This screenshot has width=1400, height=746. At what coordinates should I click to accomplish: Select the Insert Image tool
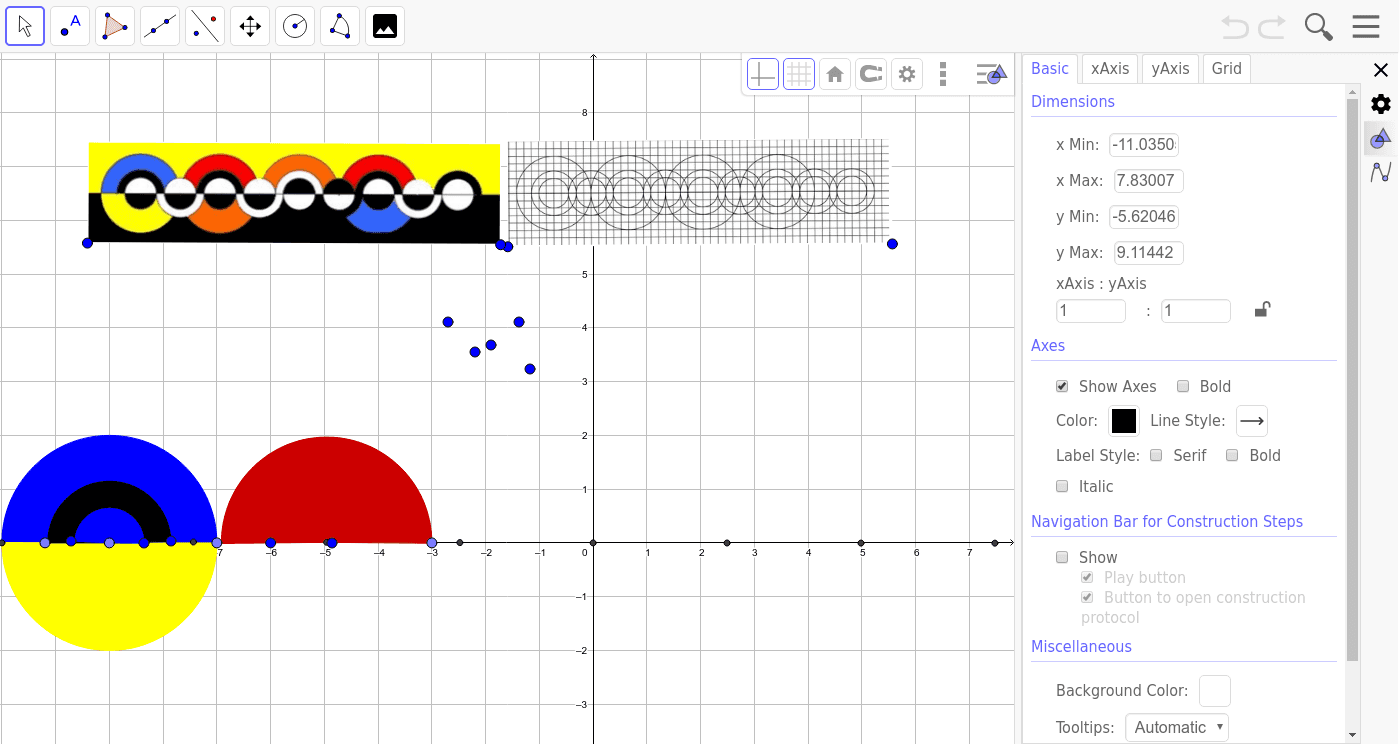point(385,26)
